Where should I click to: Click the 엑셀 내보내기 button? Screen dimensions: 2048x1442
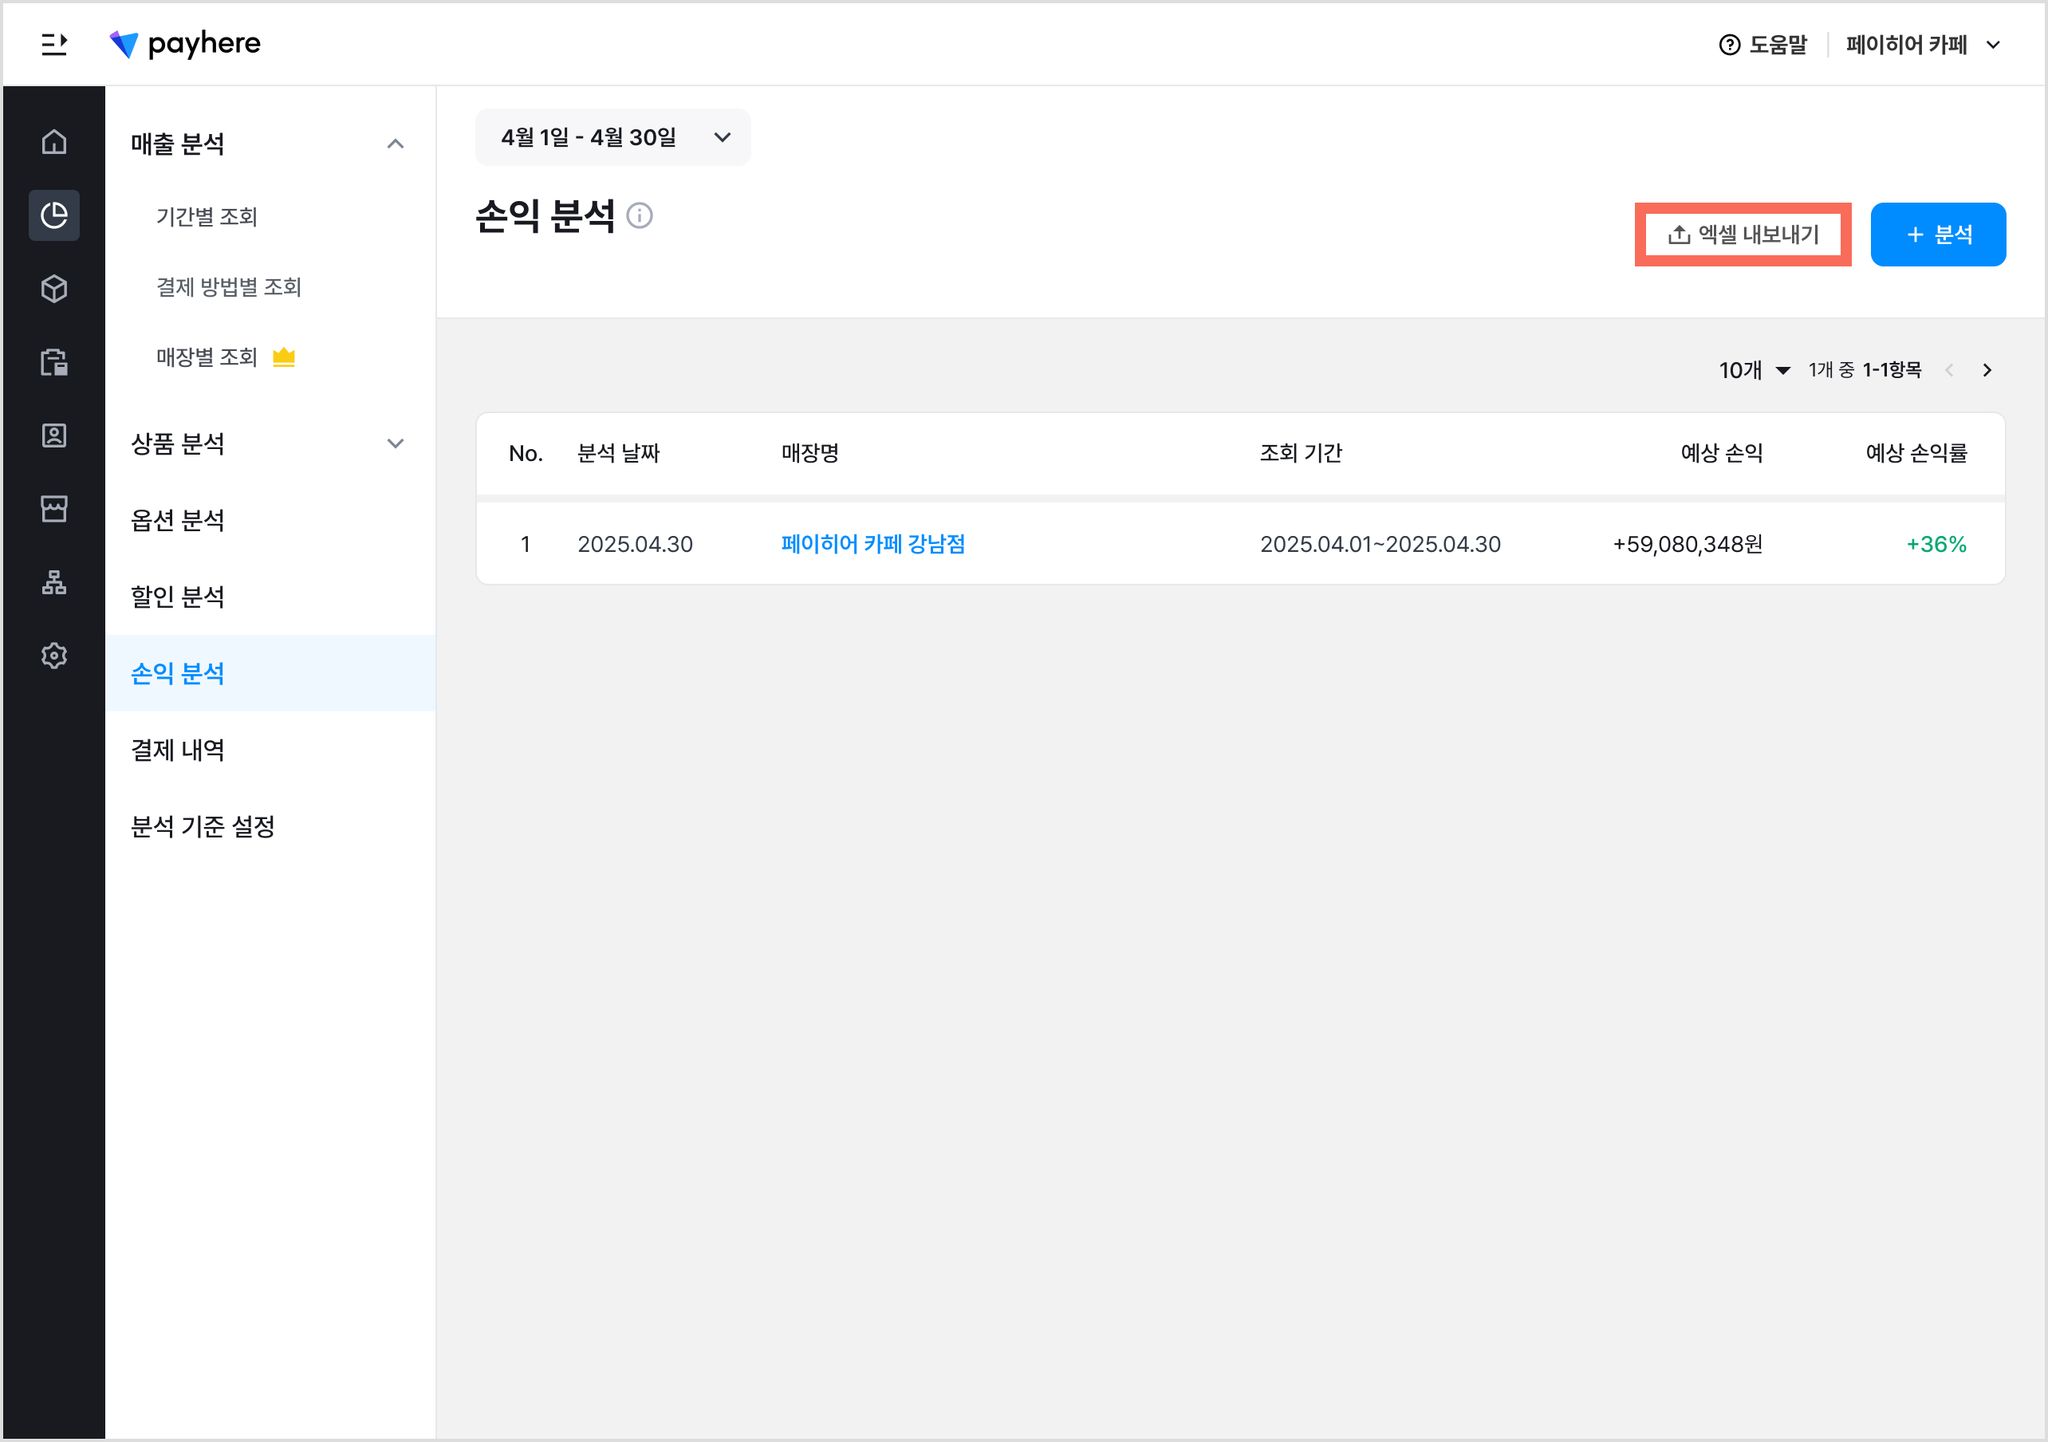pyautogui.click(x=1743, y=235)
